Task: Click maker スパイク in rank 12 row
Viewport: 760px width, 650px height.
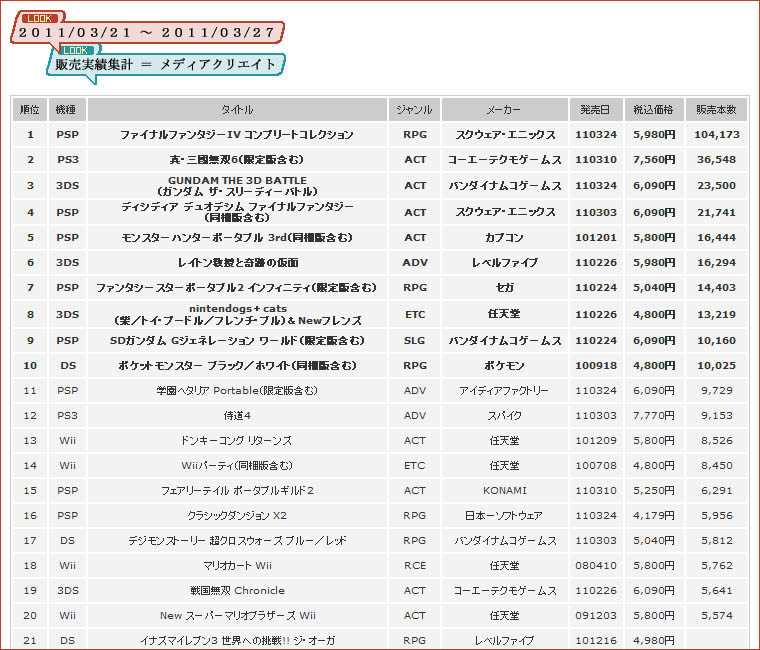Action: point(505,415)
